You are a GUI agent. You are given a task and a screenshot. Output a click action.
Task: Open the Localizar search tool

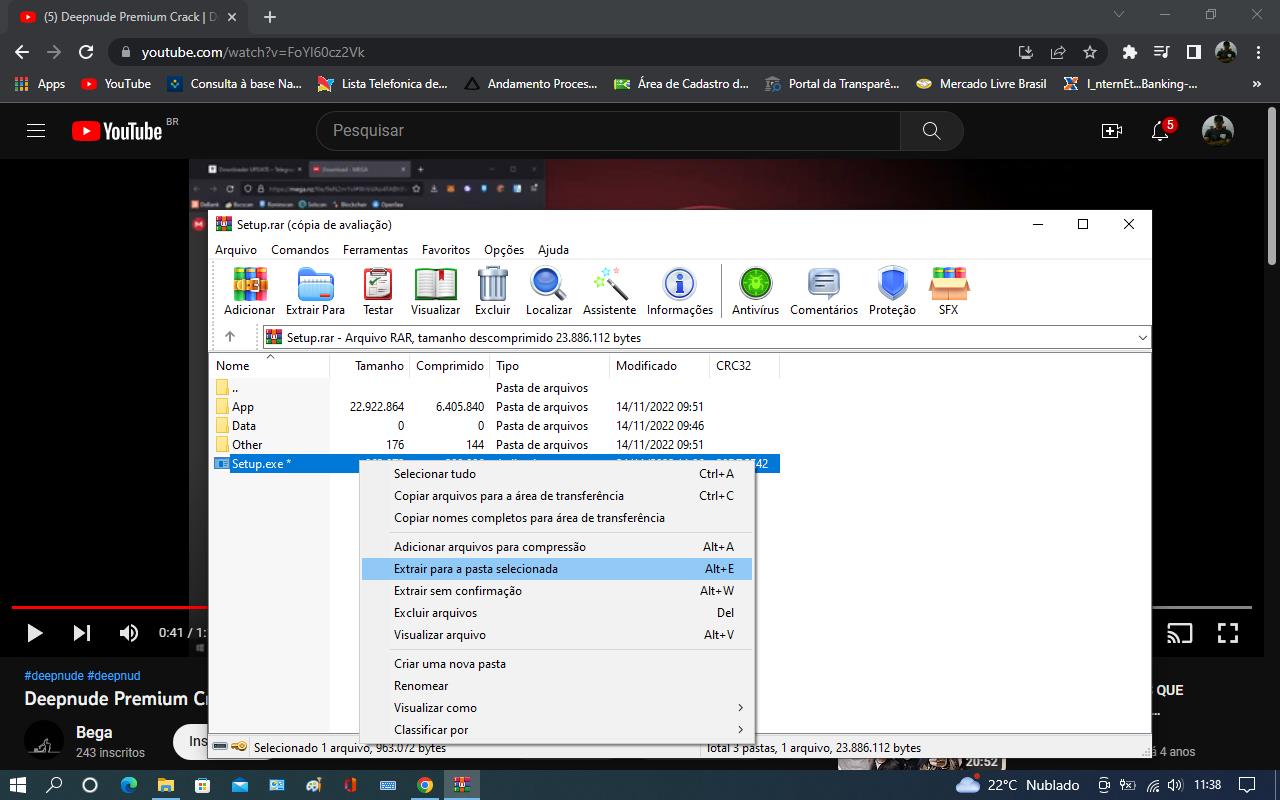click(x=548, y=291)
